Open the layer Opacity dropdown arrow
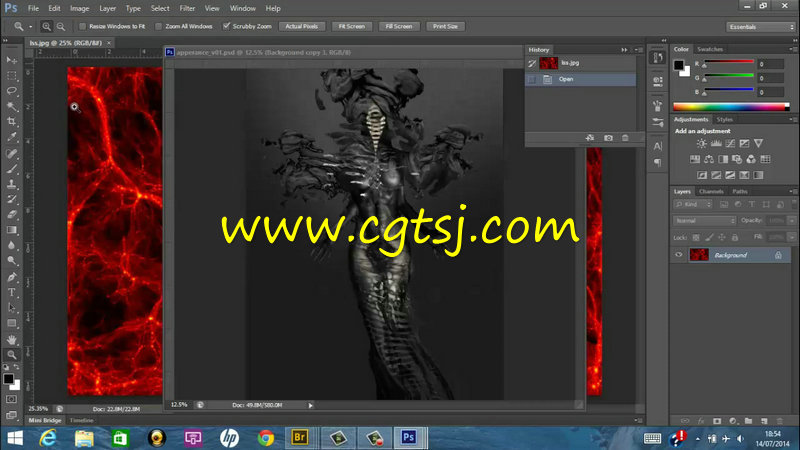The width and height of the screenshot is (800, 450). (x=791, y=220)
